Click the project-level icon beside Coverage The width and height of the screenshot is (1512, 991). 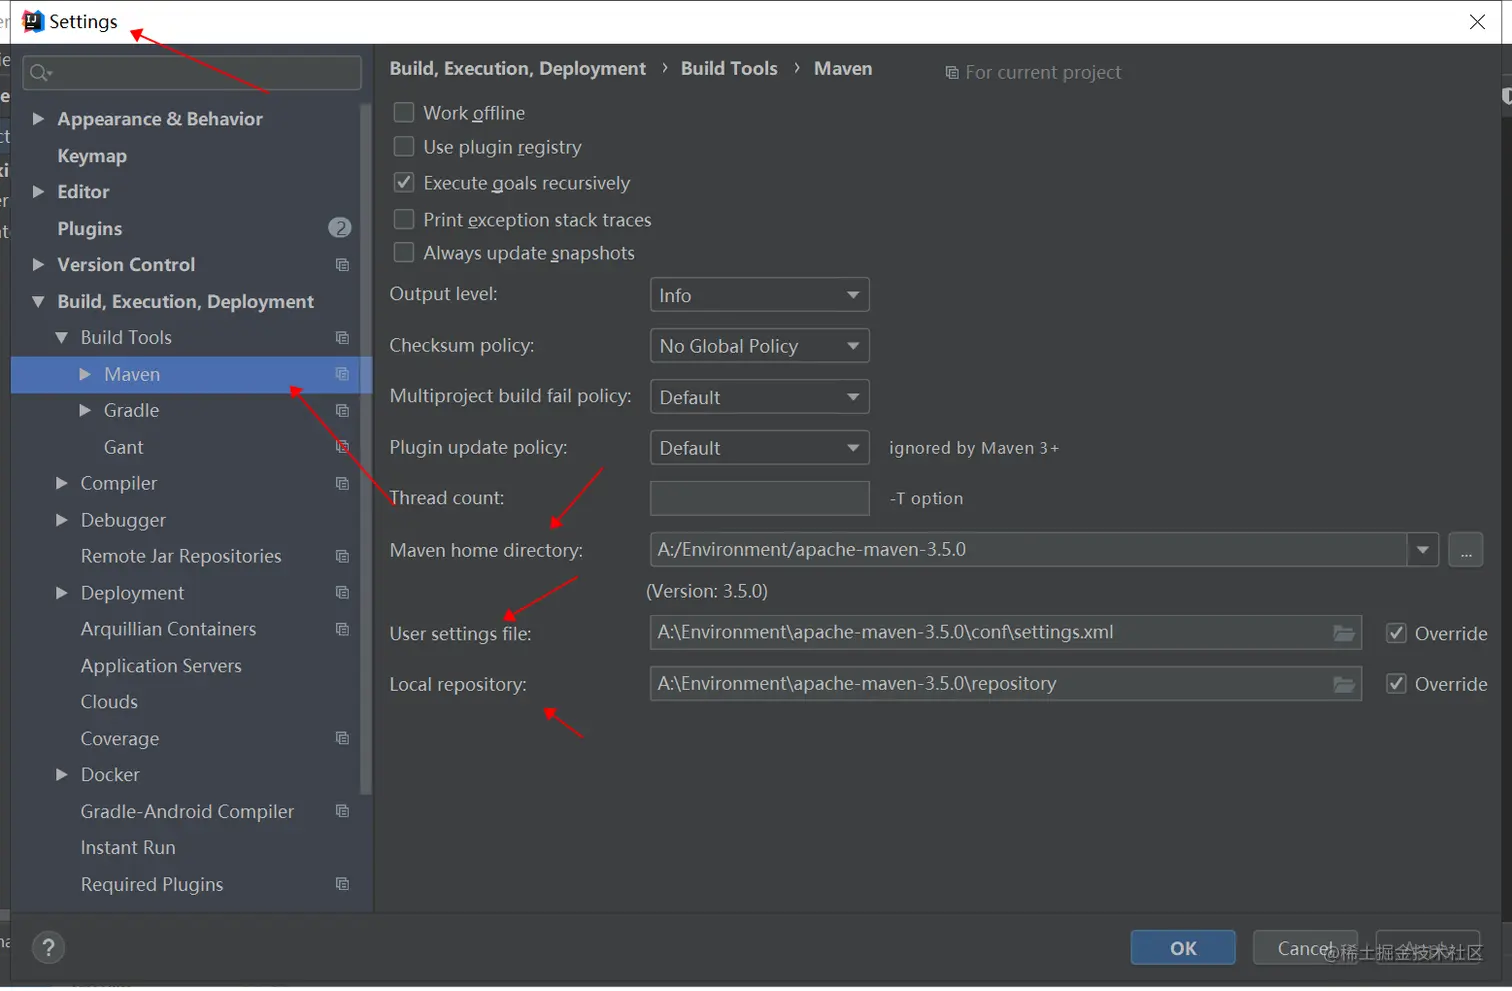click(342, 739)
